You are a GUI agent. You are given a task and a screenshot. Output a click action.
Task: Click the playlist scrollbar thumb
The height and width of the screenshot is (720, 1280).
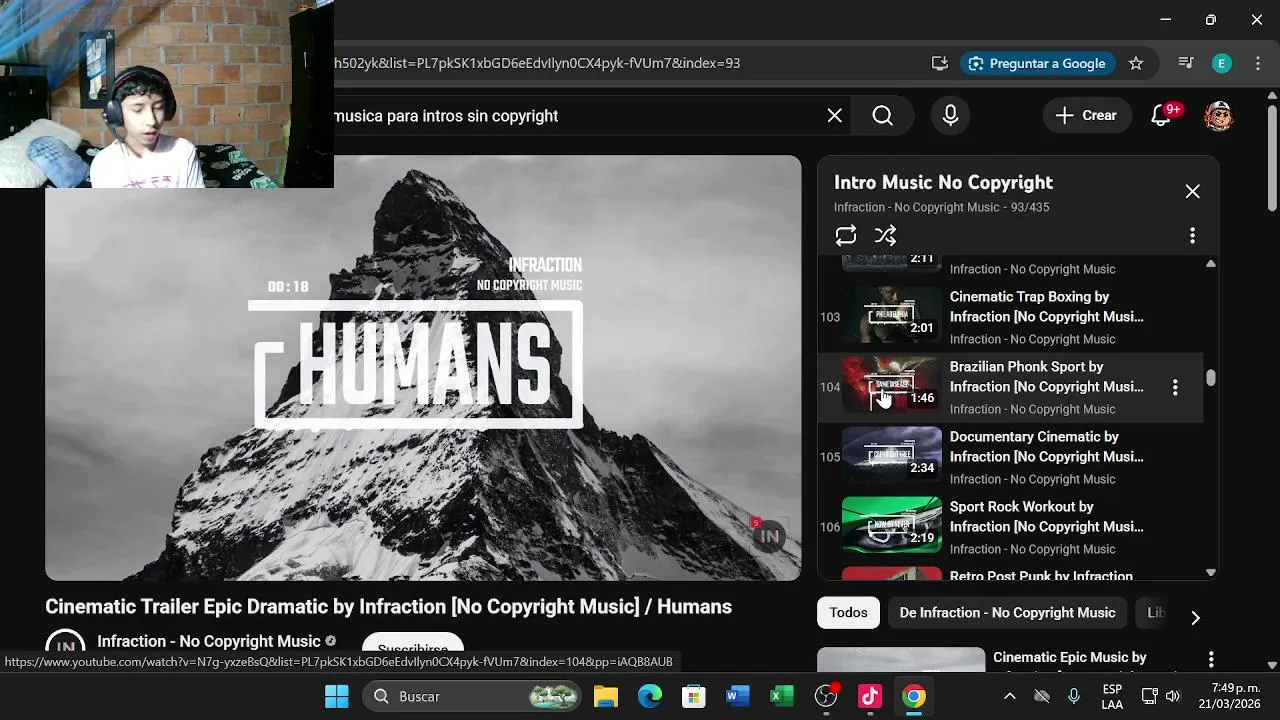pos(1211,378)
